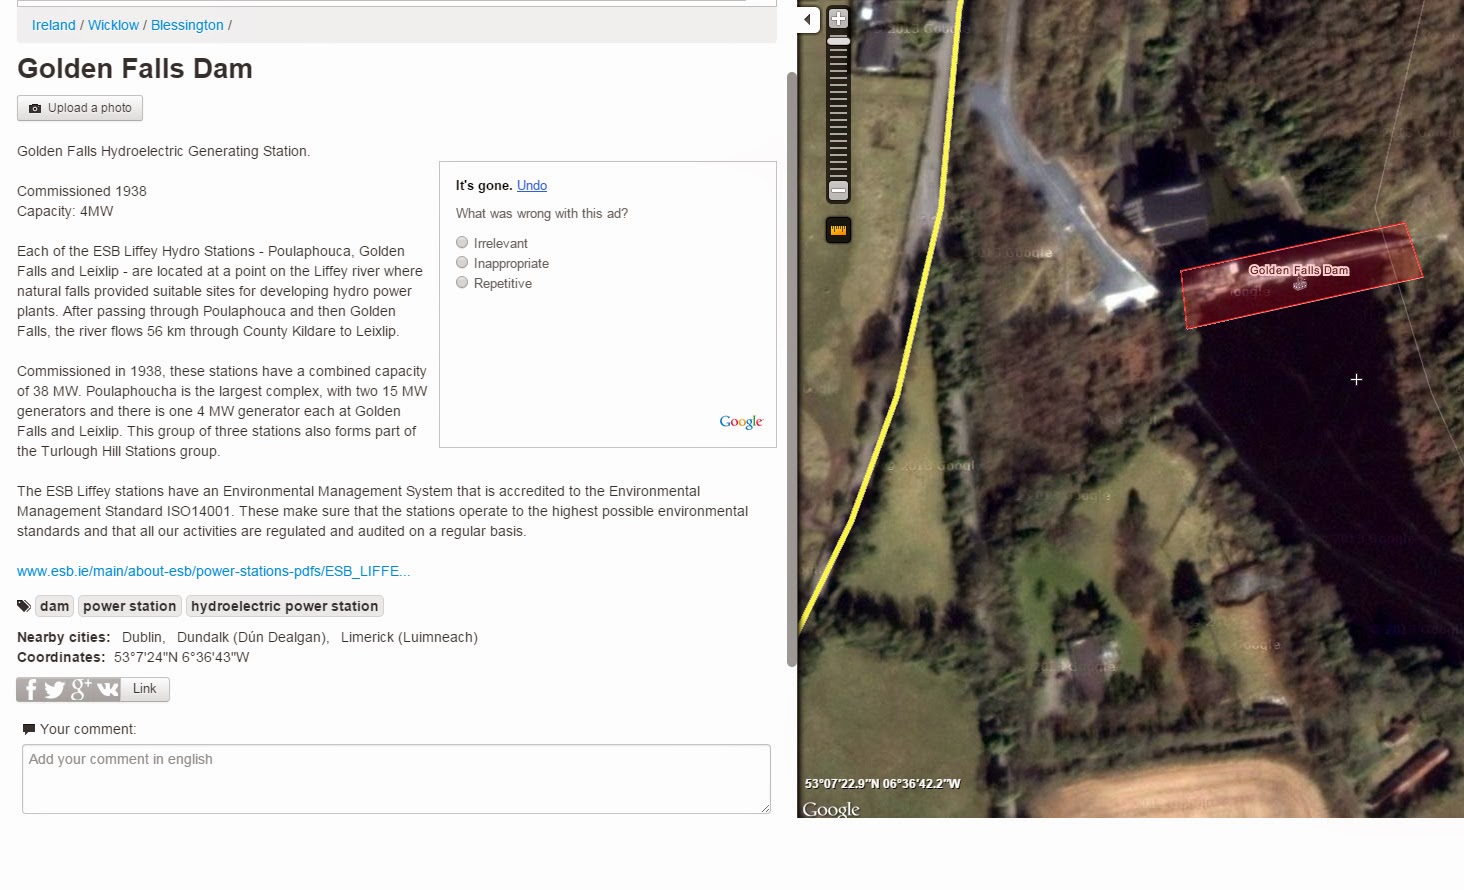
Task: Open the Blessington breadcrumb link
Action: (x=187, y=25)
